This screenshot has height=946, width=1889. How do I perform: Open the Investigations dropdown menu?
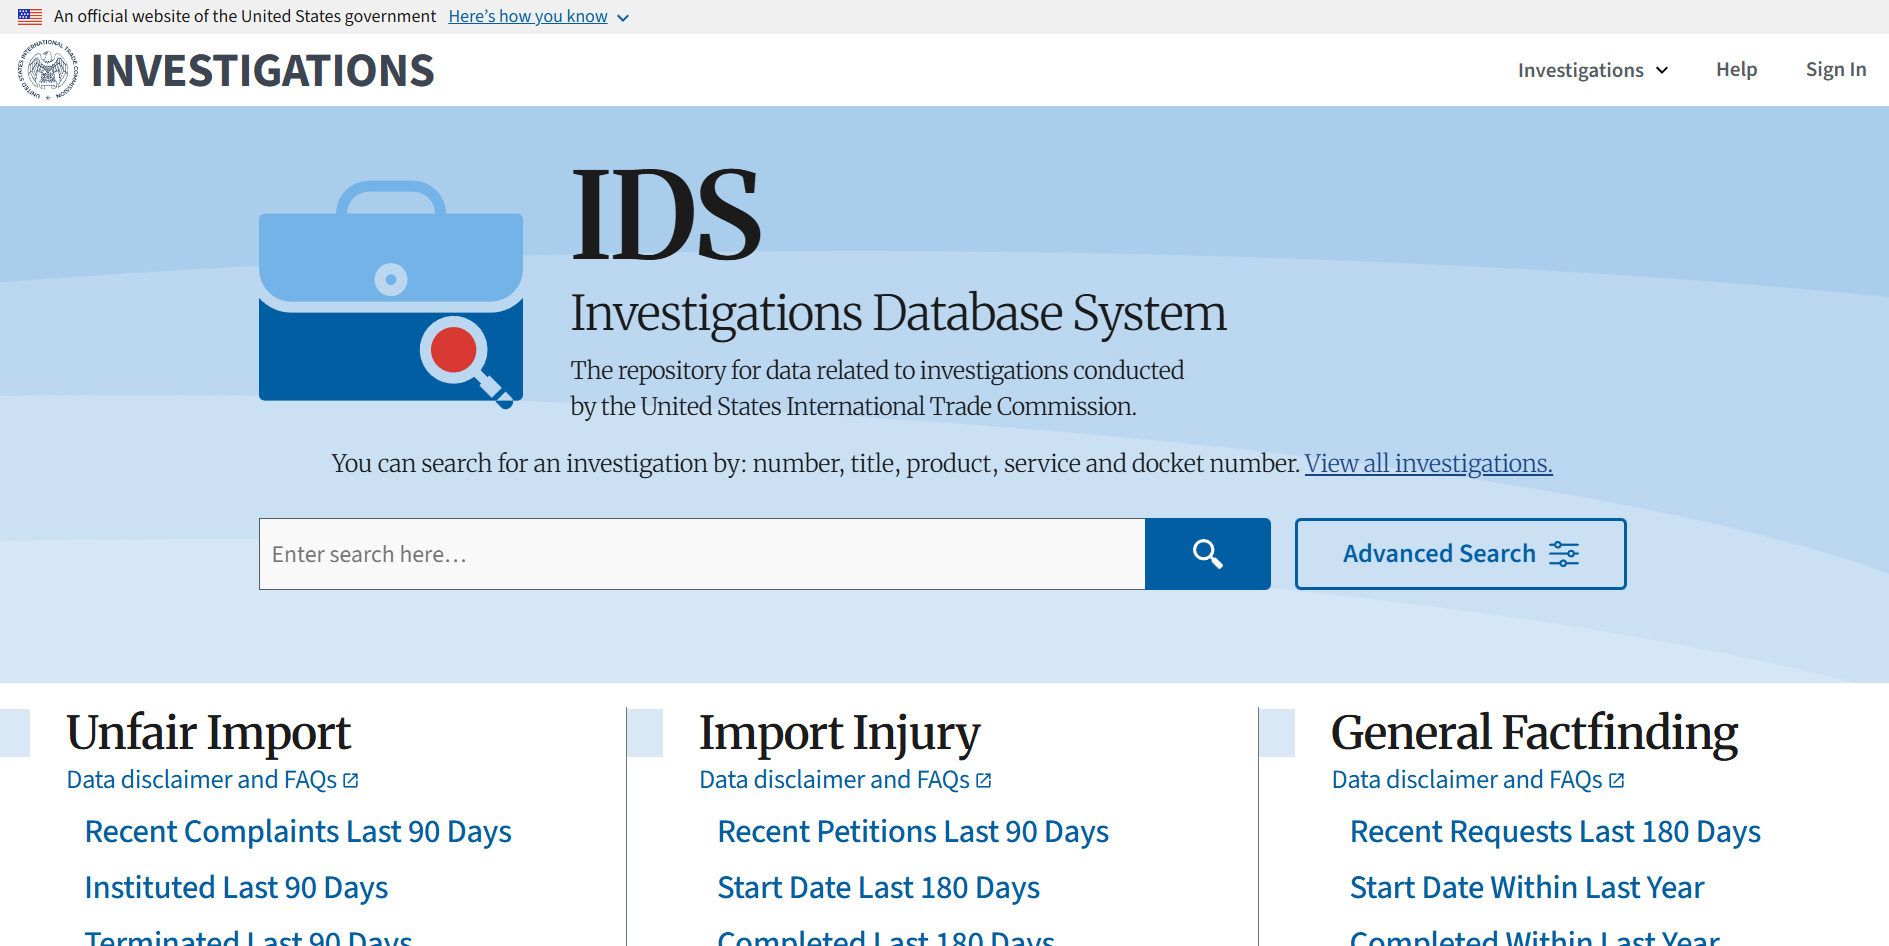click(x=1593, y=70)
